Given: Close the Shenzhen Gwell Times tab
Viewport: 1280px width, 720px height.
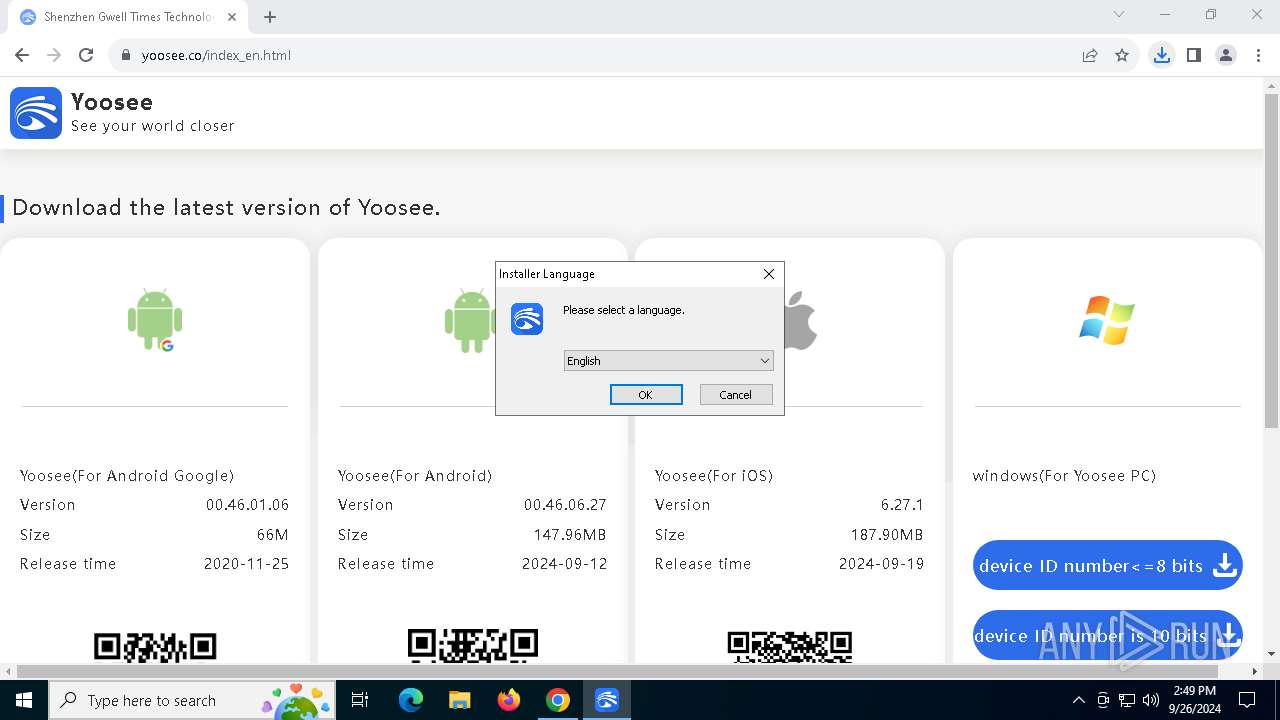Looking at the screenshot, I should [232, 17].
